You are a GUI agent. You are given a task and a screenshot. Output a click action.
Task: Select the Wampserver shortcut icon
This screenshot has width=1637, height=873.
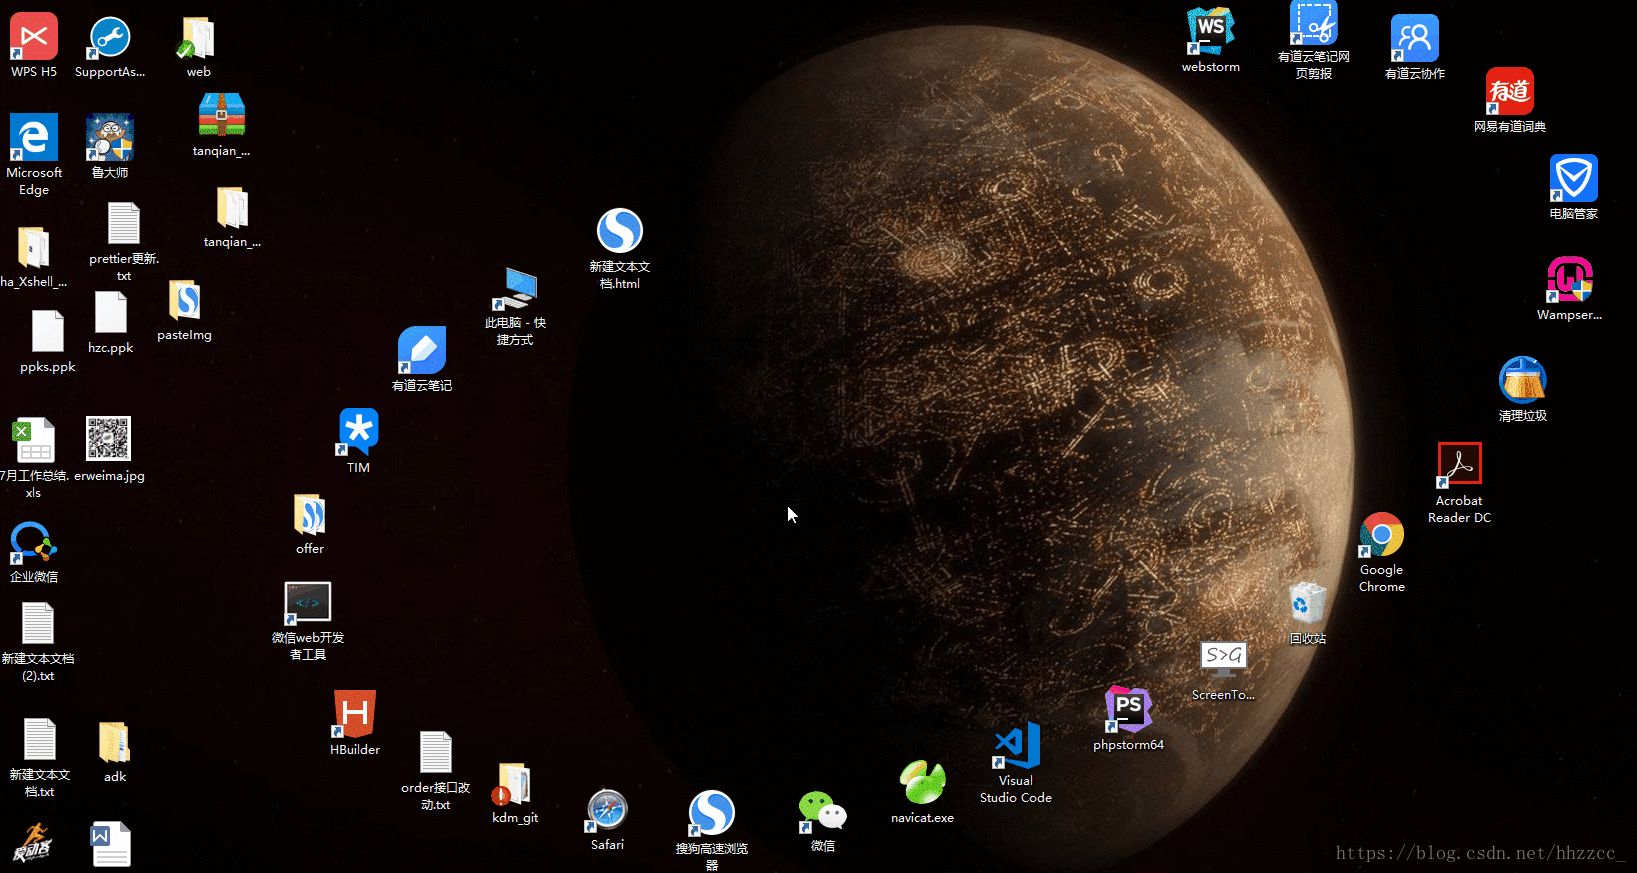pyautogui.click(x=1569, y=280)
